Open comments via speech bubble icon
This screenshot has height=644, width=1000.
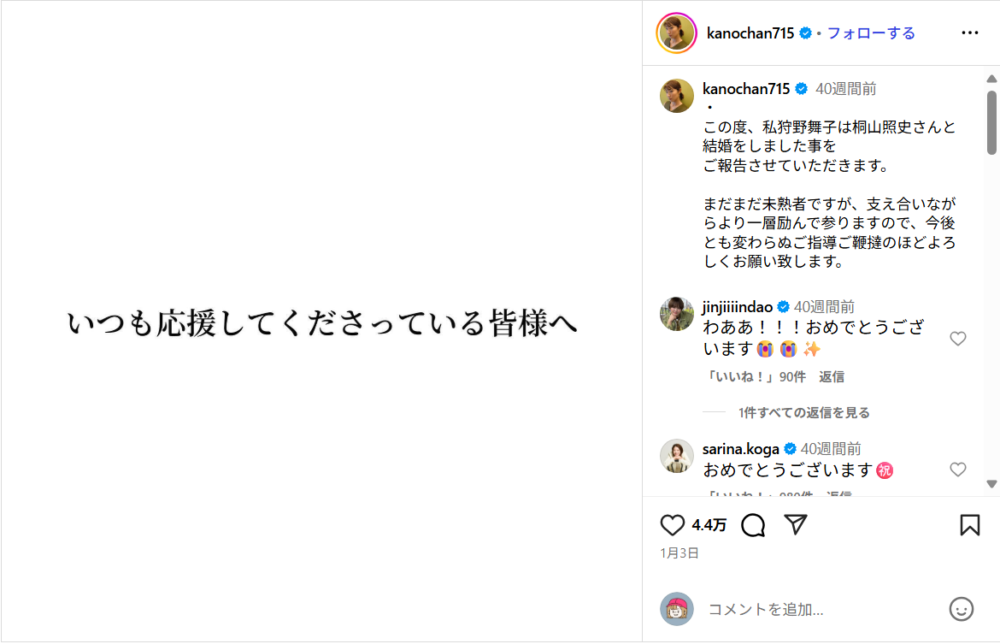click(x=754, y=525)
